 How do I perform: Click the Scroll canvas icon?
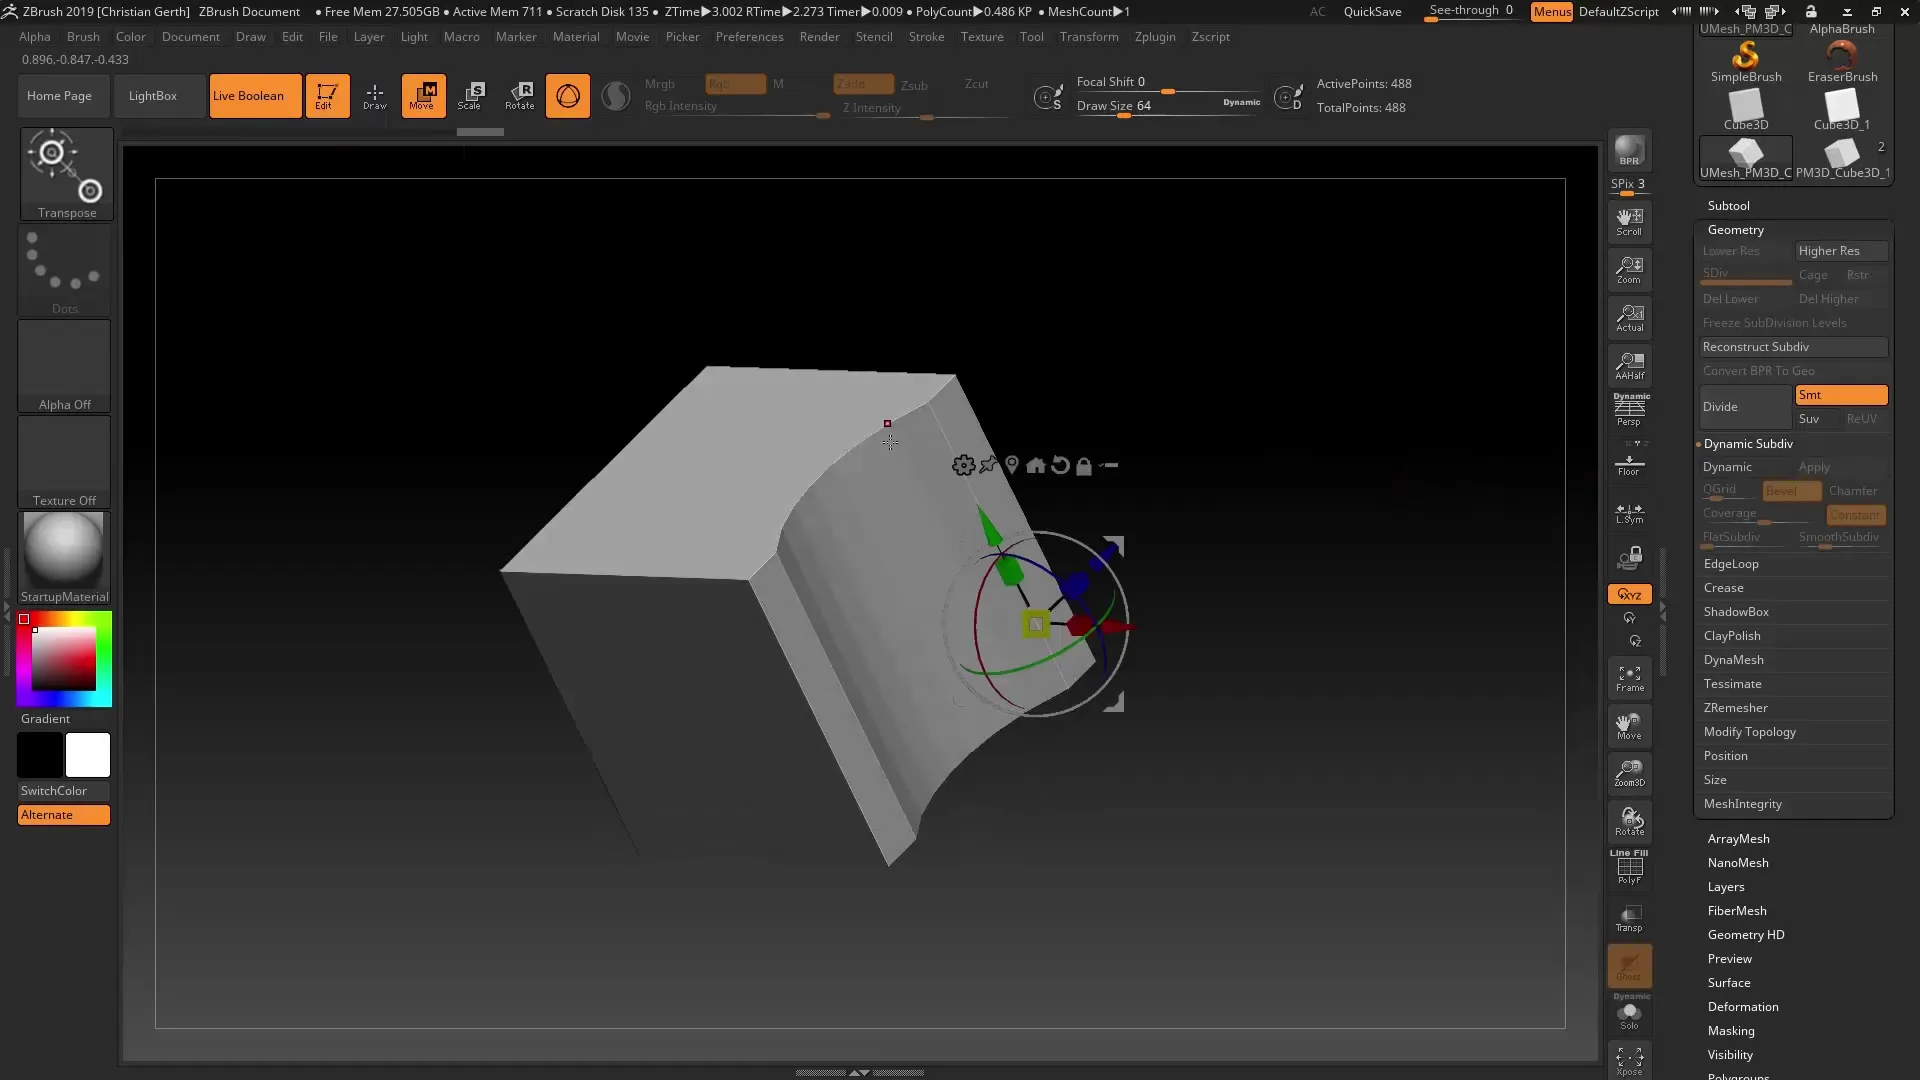[x=1629, y=222]
